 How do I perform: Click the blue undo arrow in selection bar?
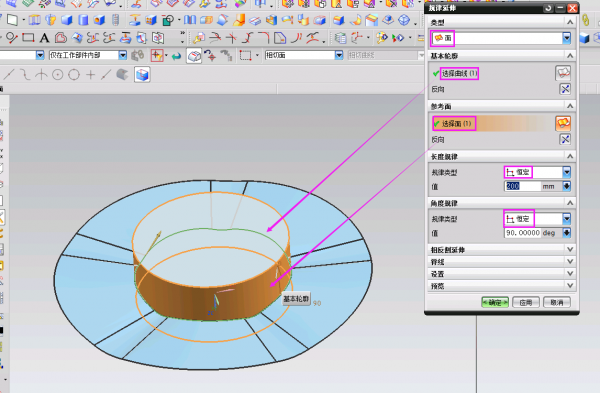pyautogui.click(x=176, y=56)
